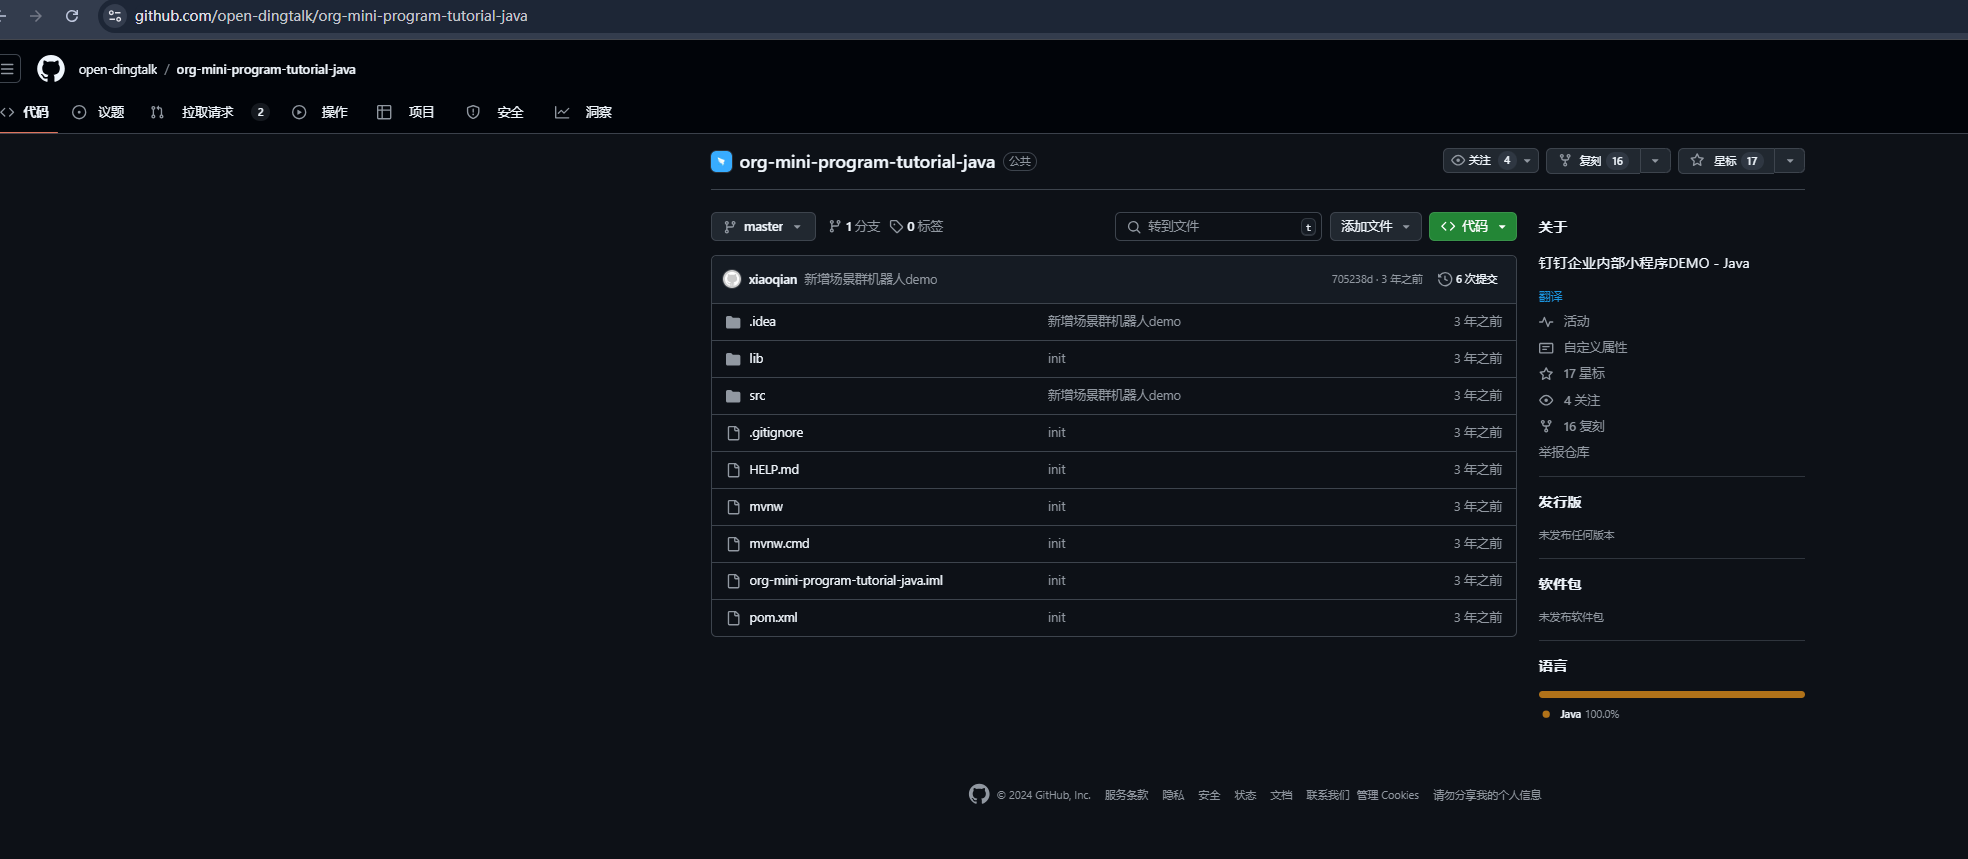Expand the 添加文件 dropdown
This screenshot has height=859, width=1968.
pos(1375,227)
